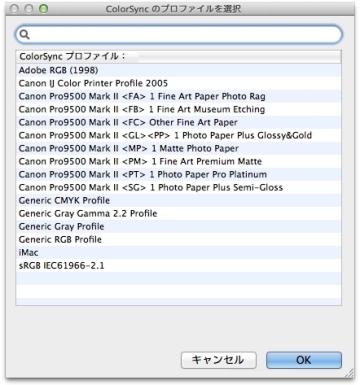Choose the Generic Gray Profile row

(179, 226)
